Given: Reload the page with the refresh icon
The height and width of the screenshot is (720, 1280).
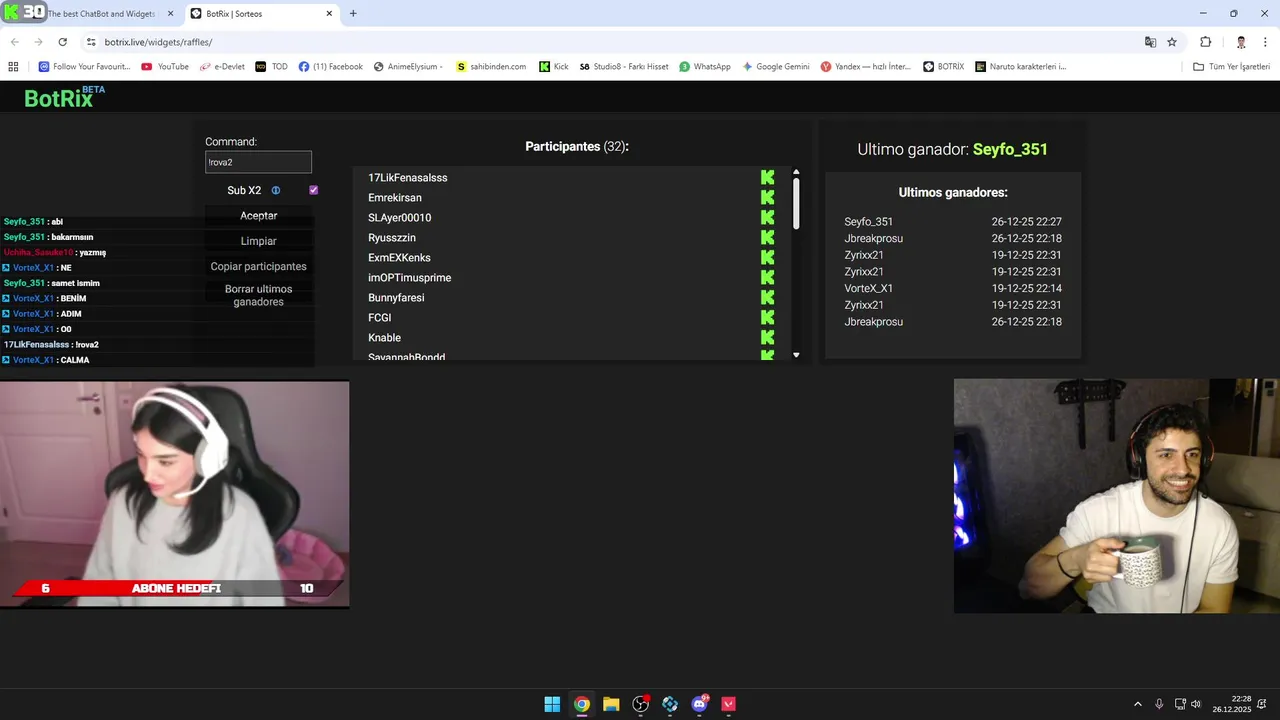Looking at the screenshot, I should (62, 42).
